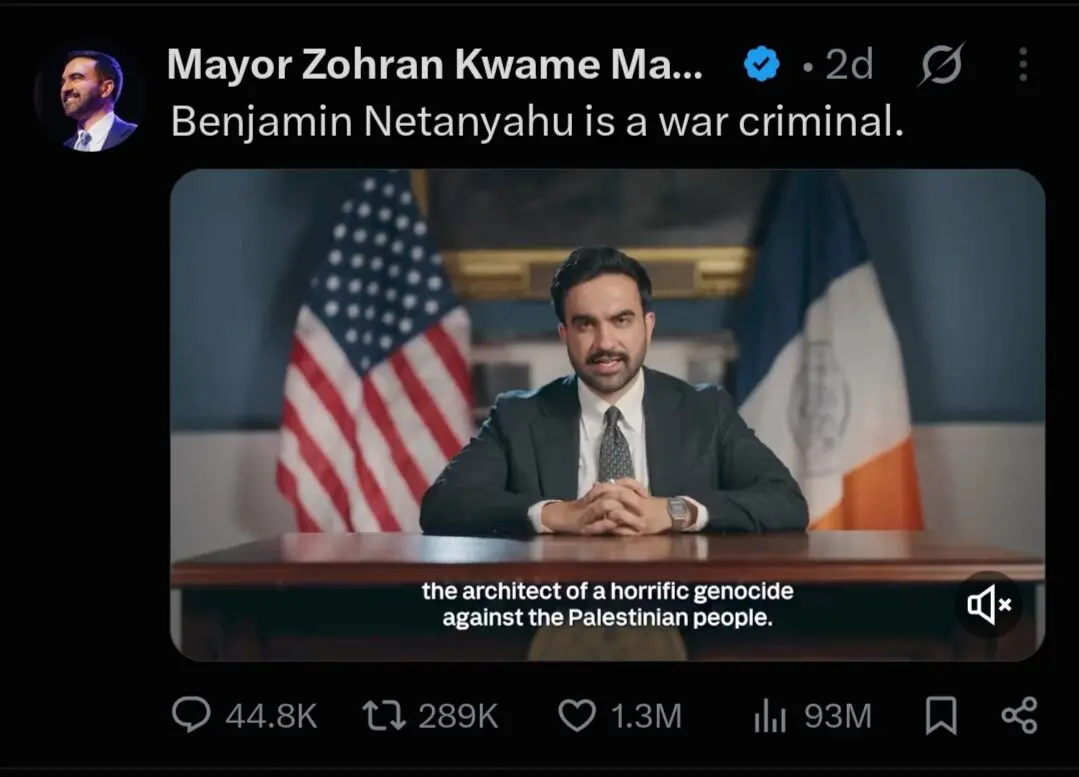Click the video caption about horrific genocide
This screenshot has width=1079, height=777.
click(608, 604)
